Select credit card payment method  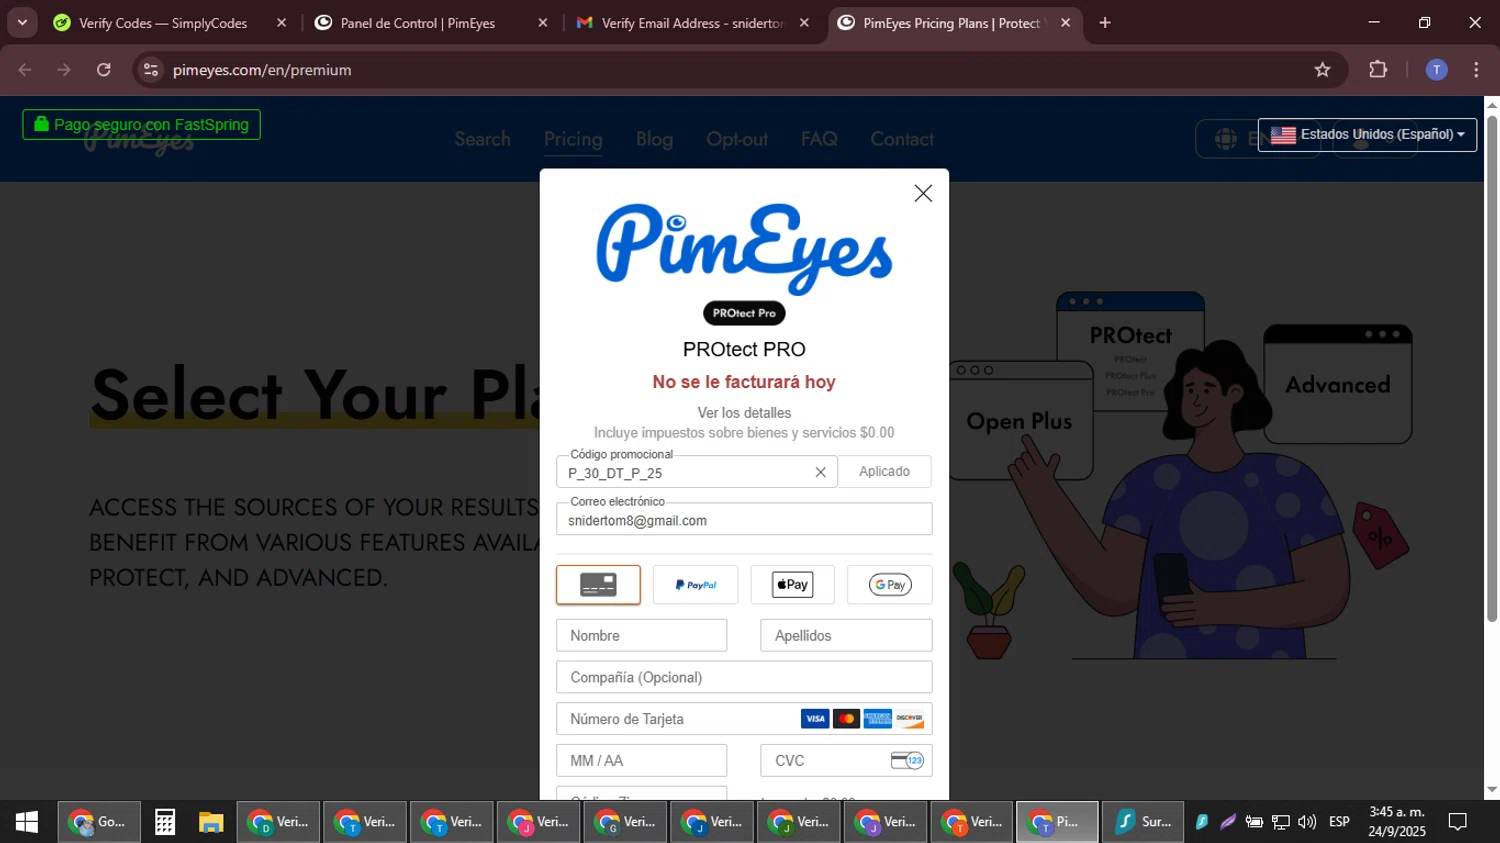point(598,585)
